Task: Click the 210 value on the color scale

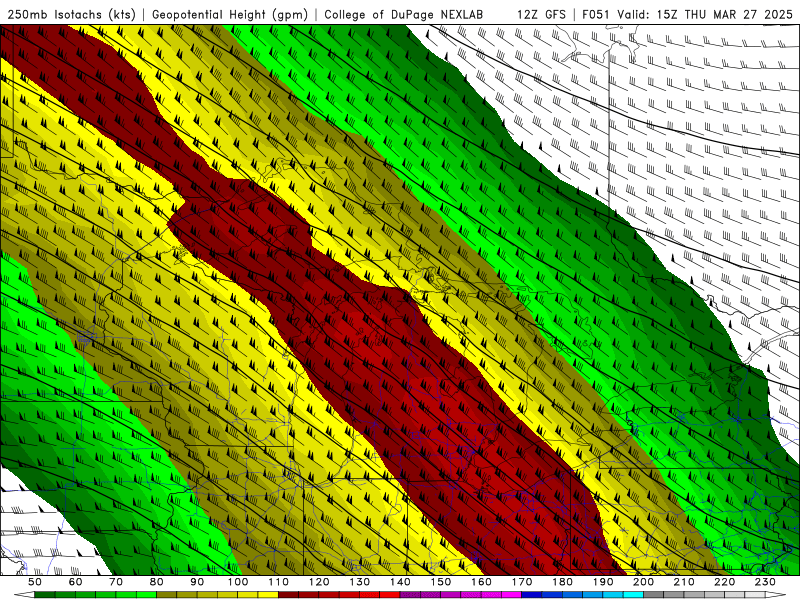Action: pyautogui.click(x=684, y=582)
